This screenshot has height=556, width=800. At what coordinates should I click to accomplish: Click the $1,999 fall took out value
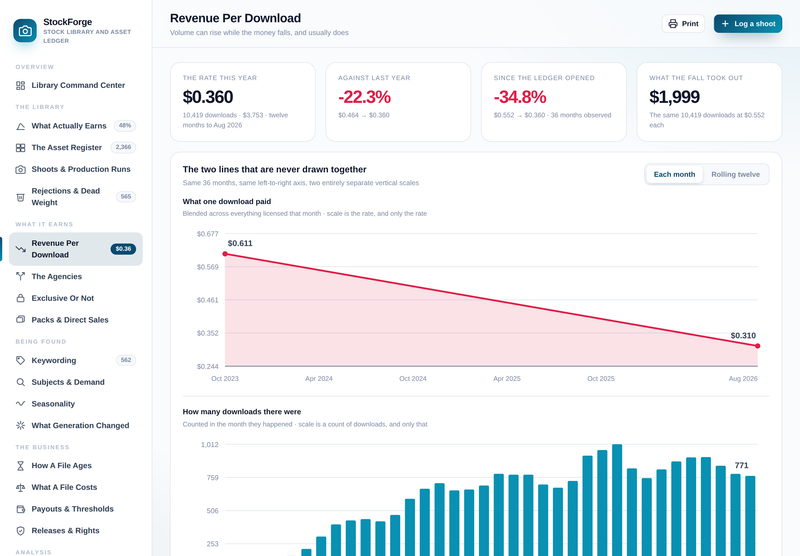674,97
